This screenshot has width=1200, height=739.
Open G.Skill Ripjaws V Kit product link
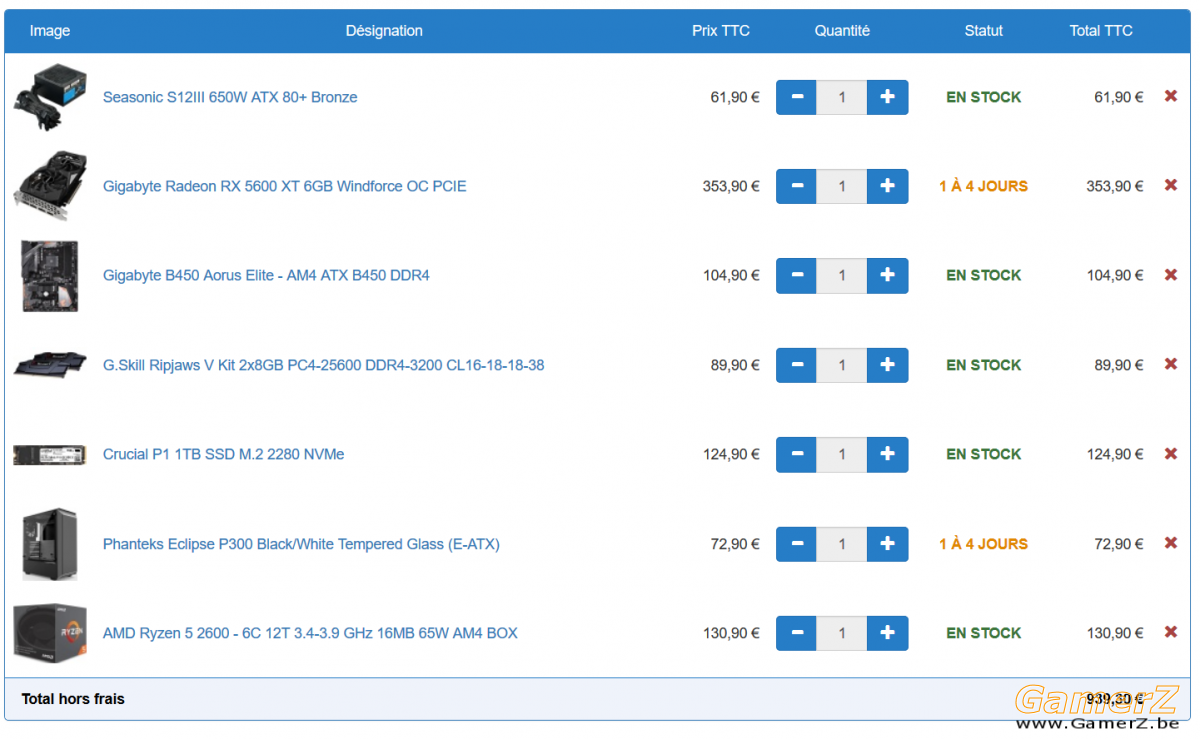point(324,365)
